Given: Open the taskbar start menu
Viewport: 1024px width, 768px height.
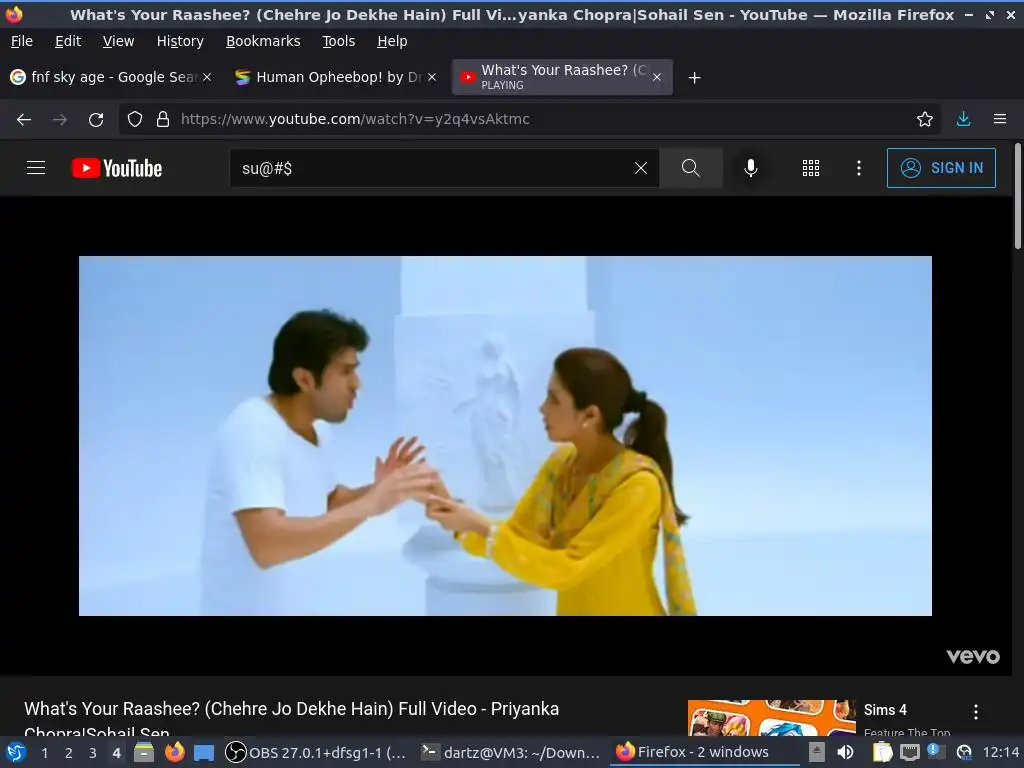Looking at the screenshot, I should [x=16, y=752].
